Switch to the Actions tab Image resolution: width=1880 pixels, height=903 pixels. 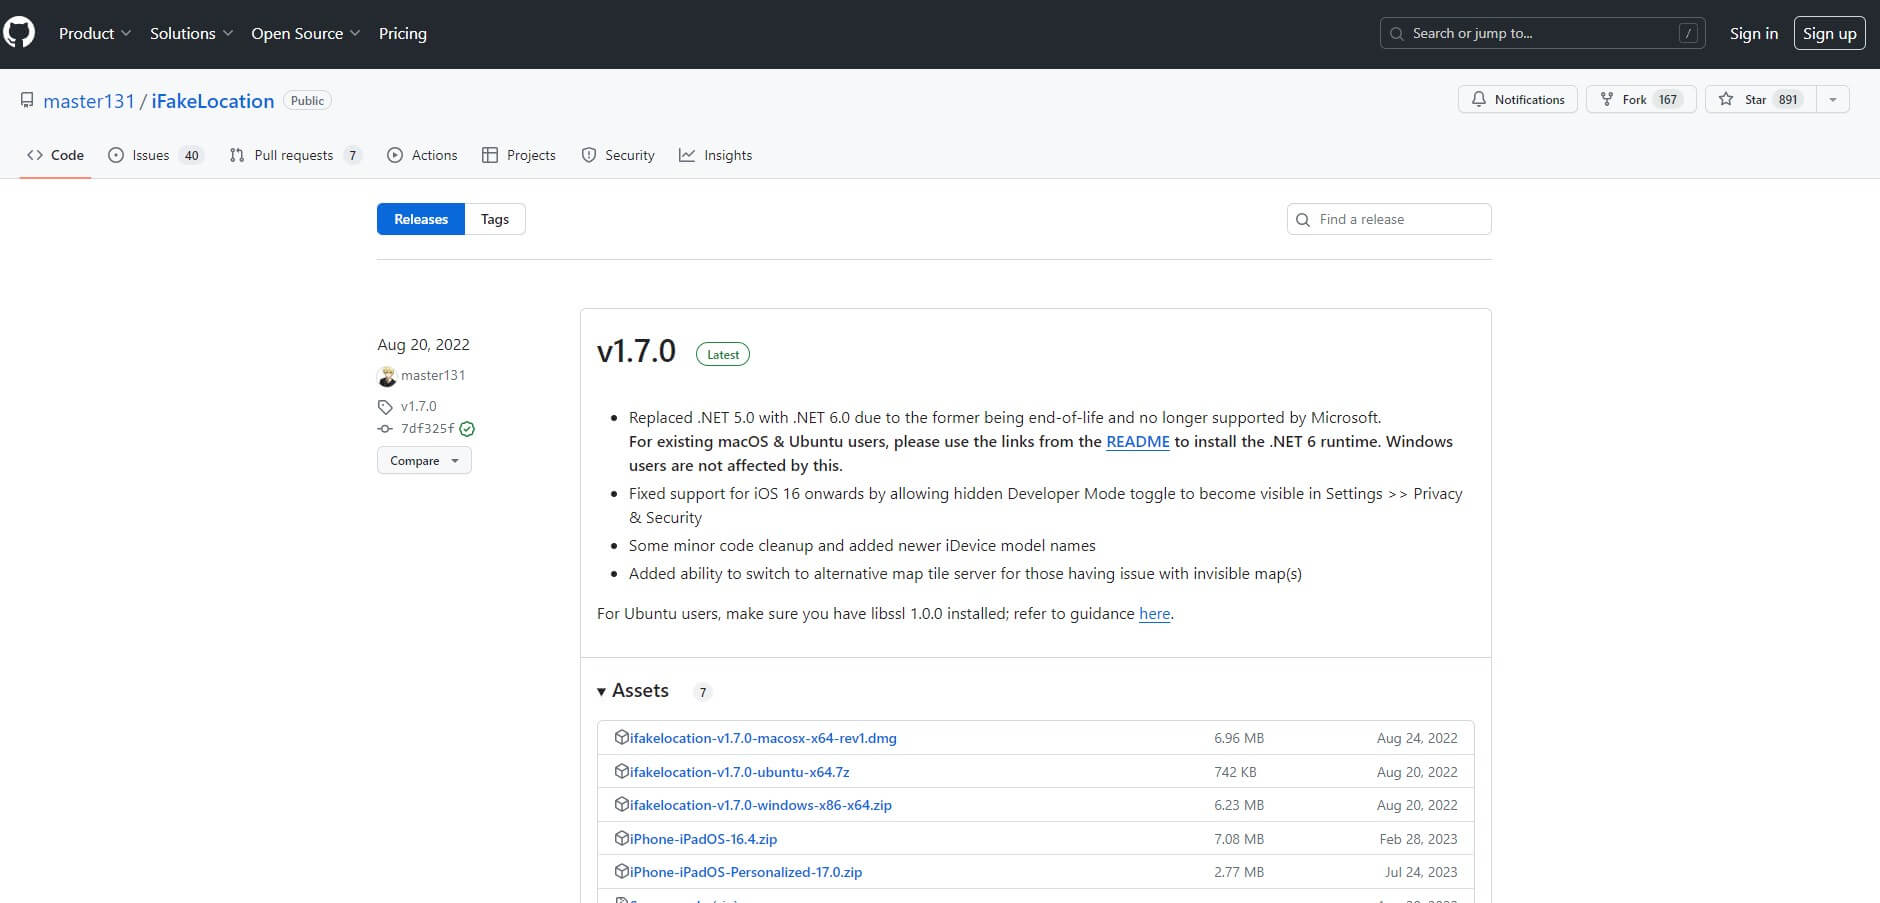pos(422,155)
